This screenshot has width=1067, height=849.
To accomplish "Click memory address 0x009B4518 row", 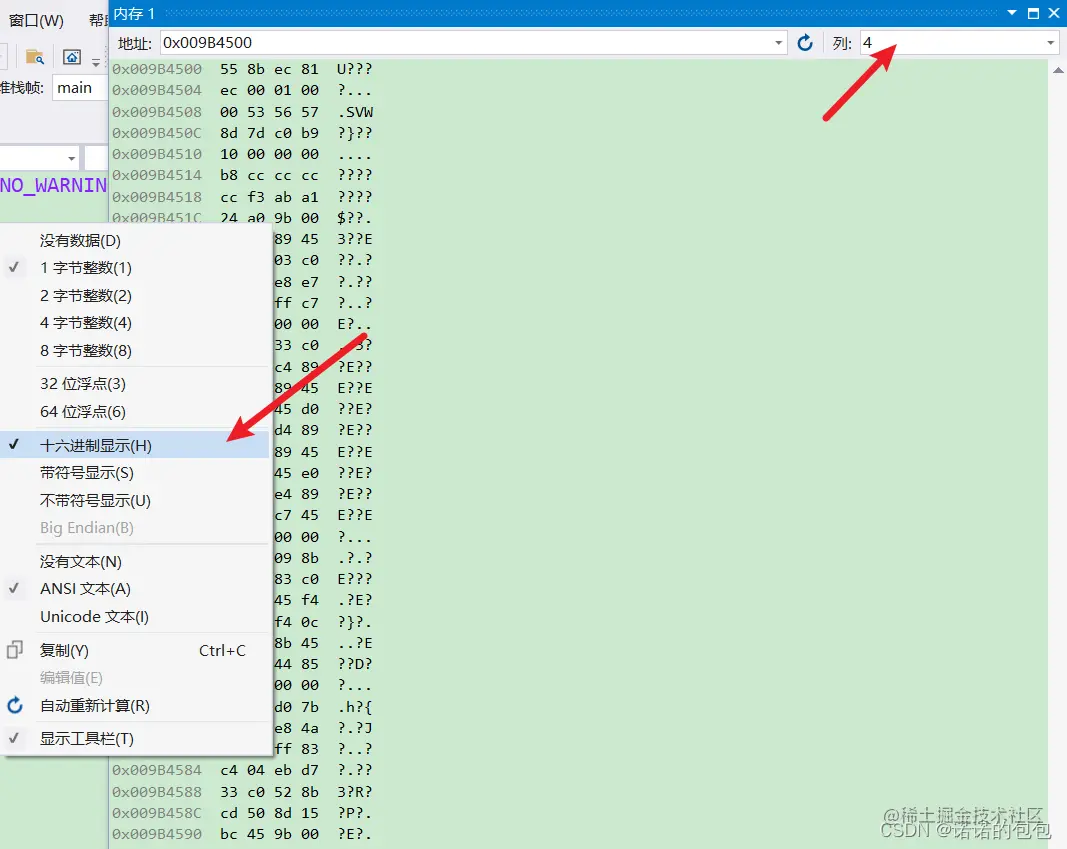I will click(x=157, y=197).
